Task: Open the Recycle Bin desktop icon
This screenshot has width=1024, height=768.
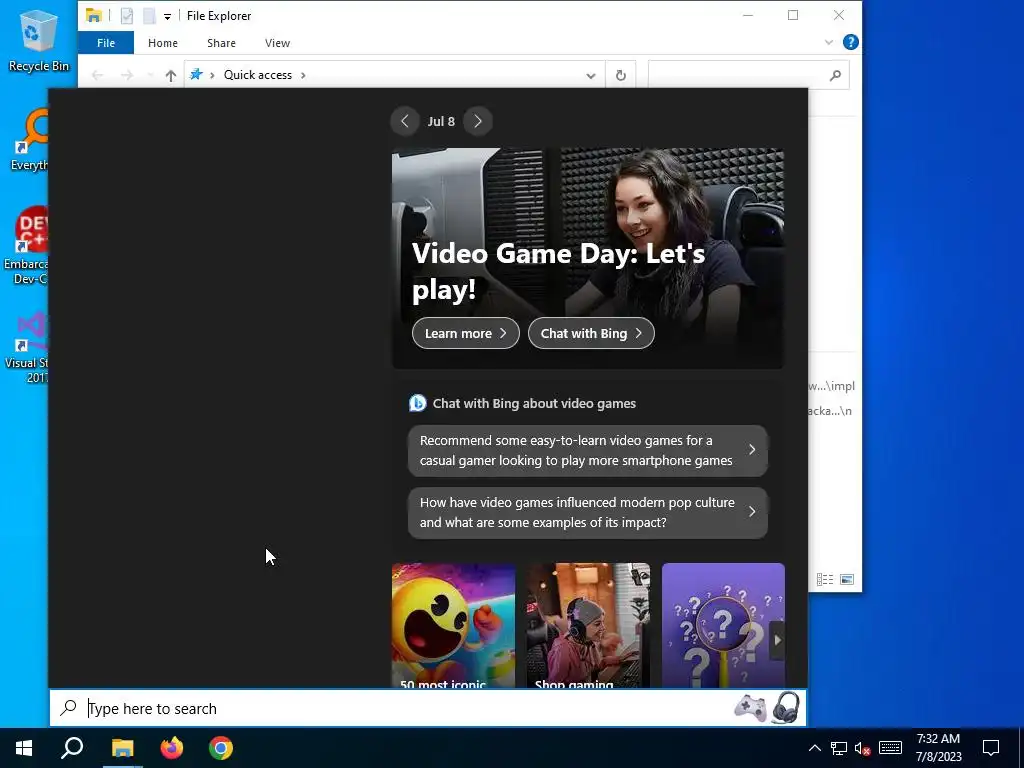Action: pos(38,40)
